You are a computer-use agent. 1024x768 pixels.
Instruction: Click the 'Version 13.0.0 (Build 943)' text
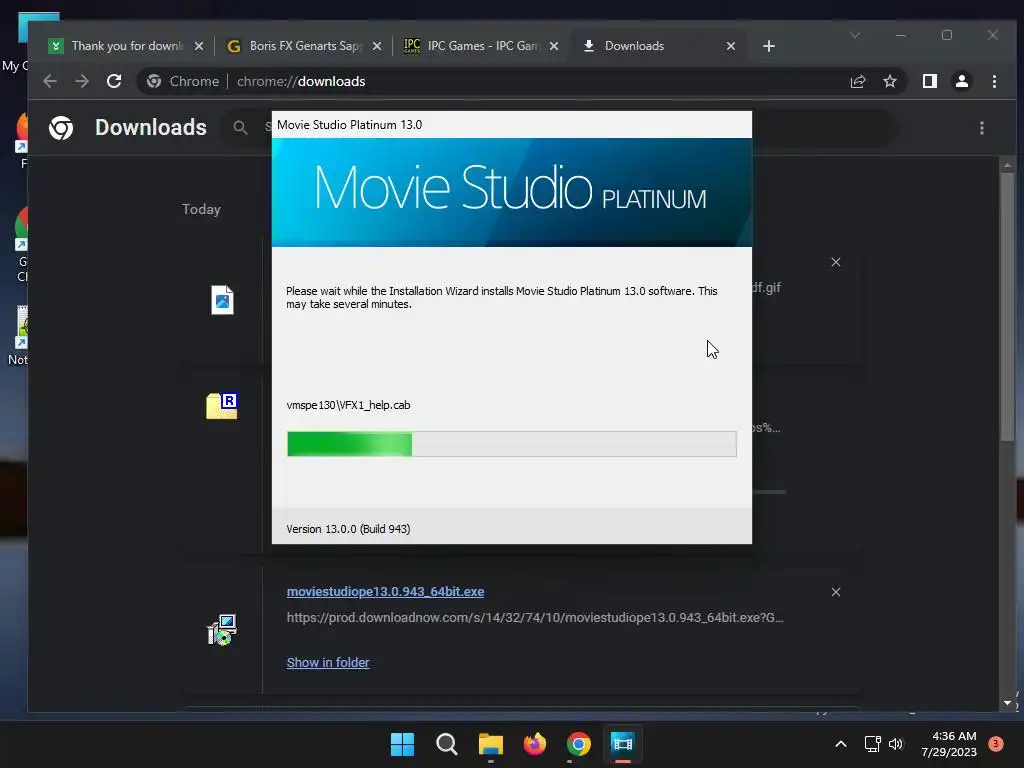point(348,529)
